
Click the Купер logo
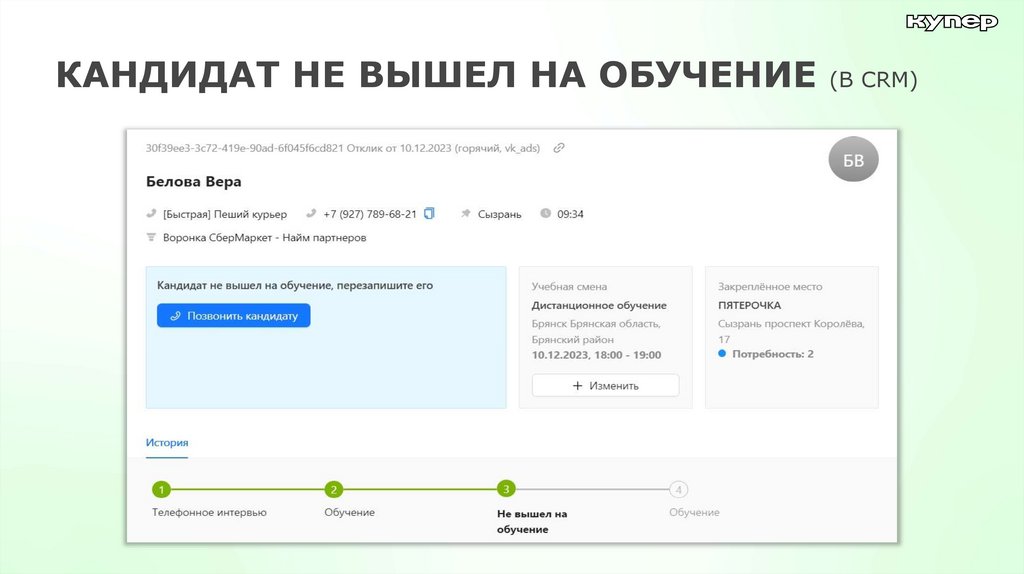point(952,22)
